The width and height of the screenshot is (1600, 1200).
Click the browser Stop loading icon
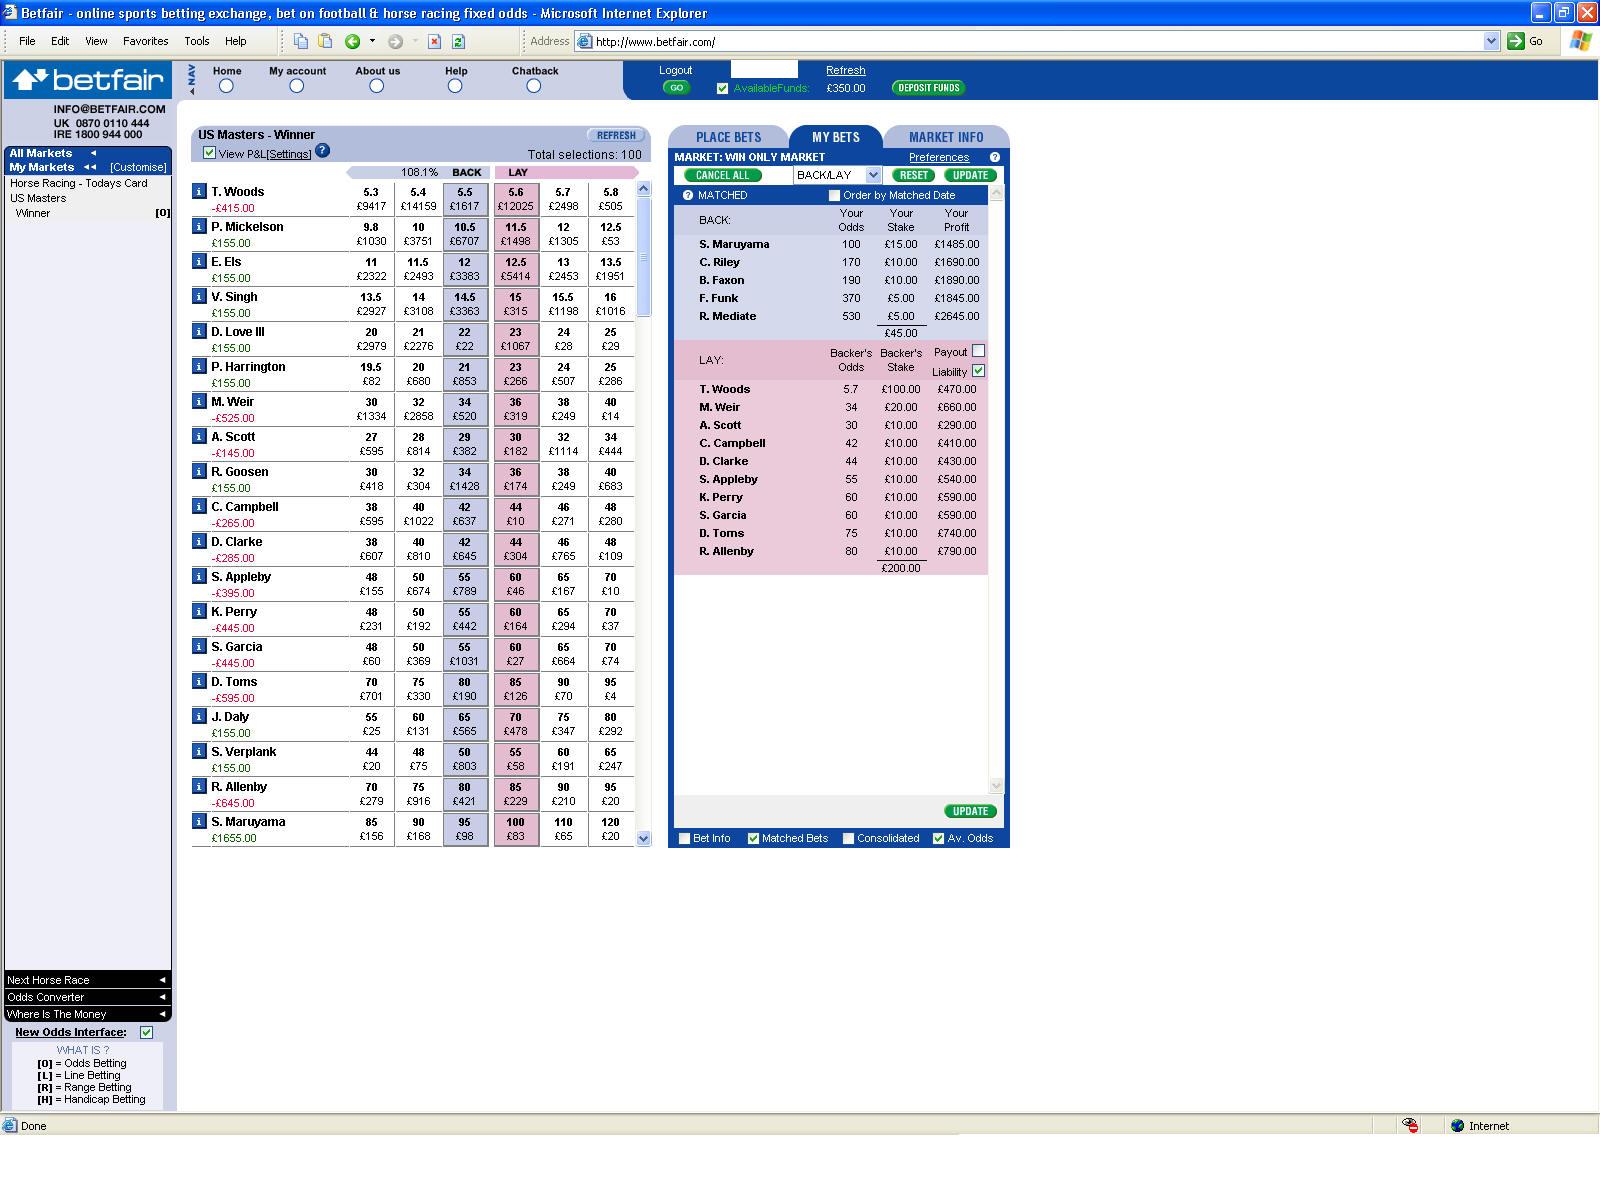click(434, 41)
